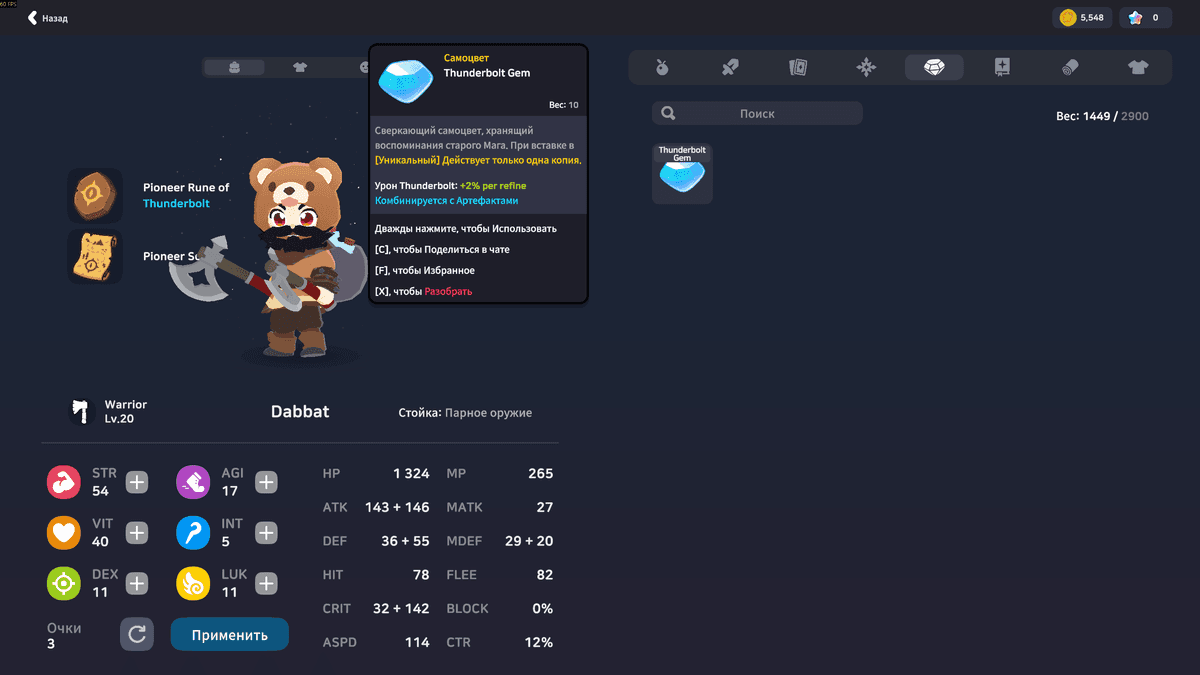This screenshot has height=675, width=1200.
Task: Click the LUK clover stat icon
Action: 193,583
